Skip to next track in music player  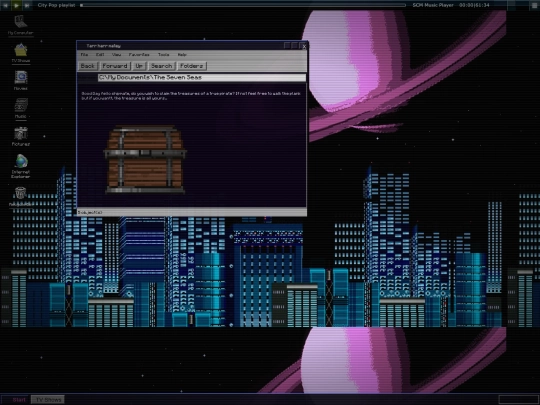click(27, 5)
